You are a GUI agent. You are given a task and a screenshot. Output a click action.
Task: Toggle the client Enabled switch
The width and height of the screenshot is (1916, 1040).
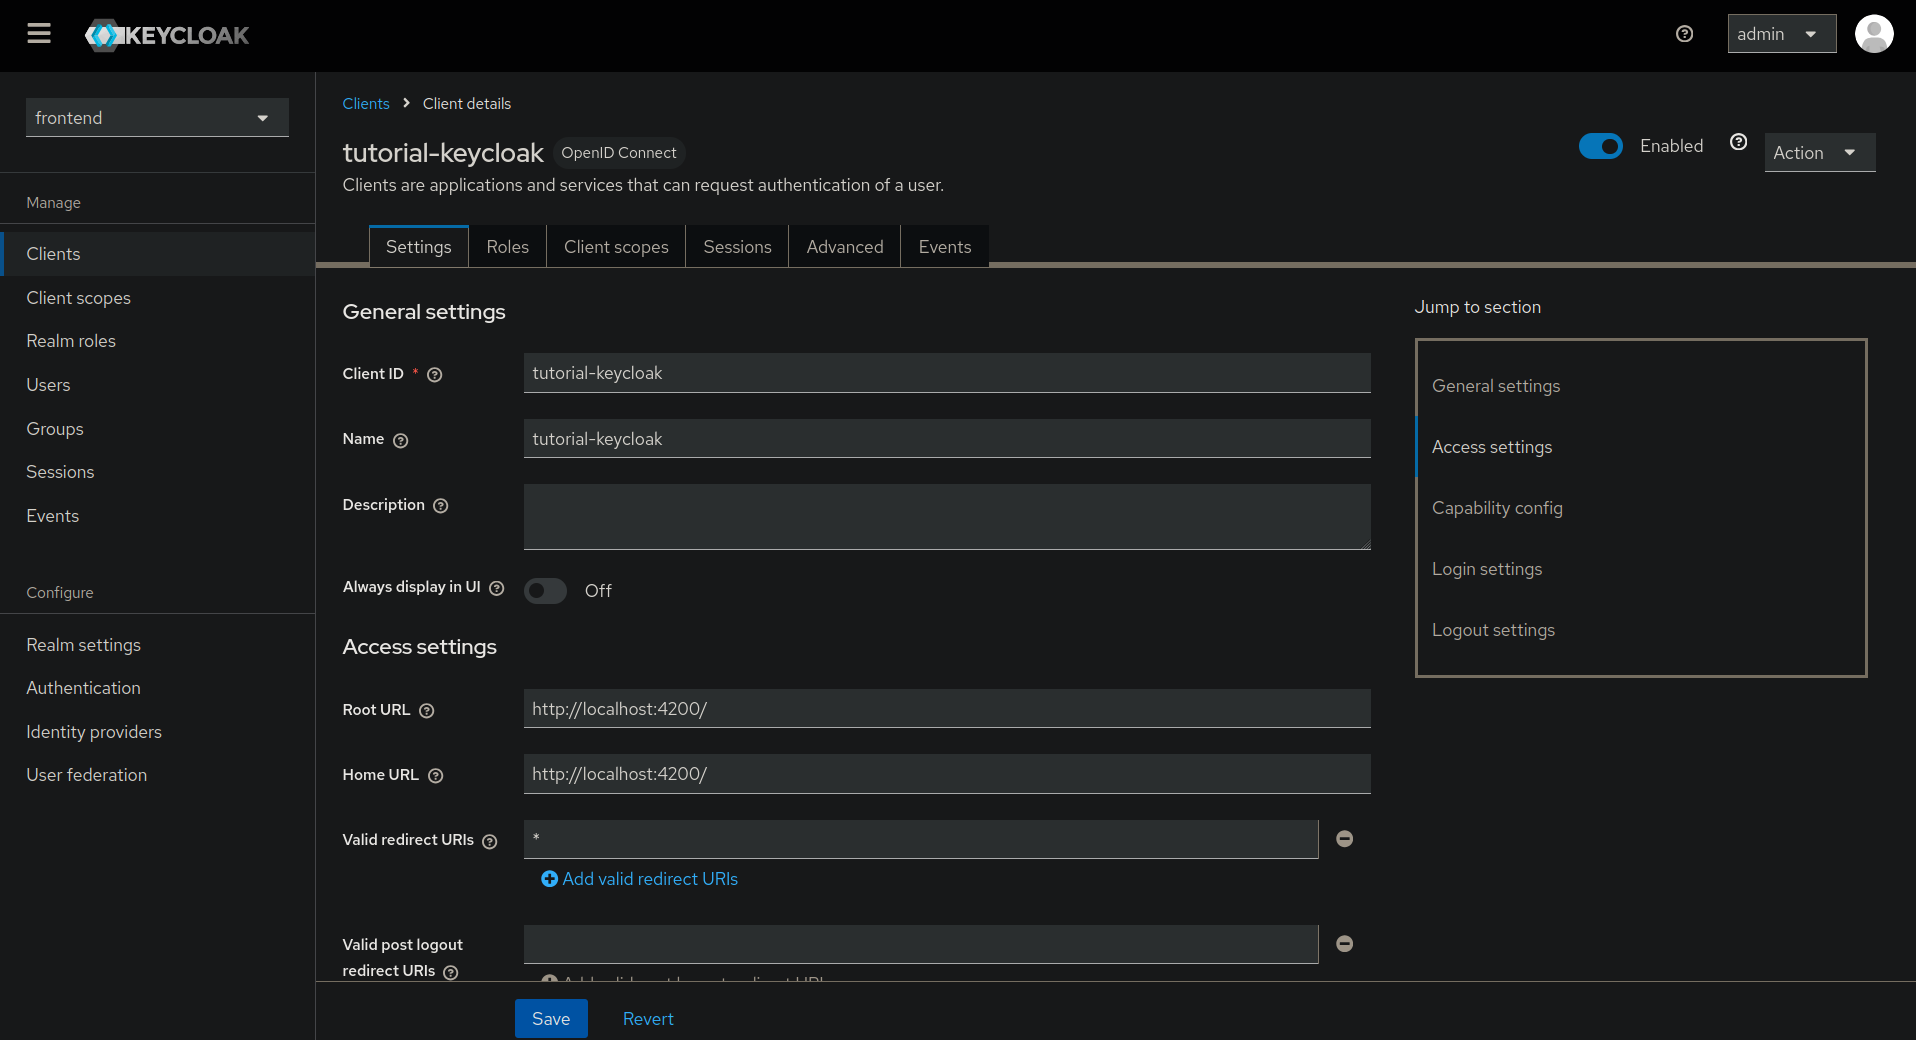pos(1600,146)
